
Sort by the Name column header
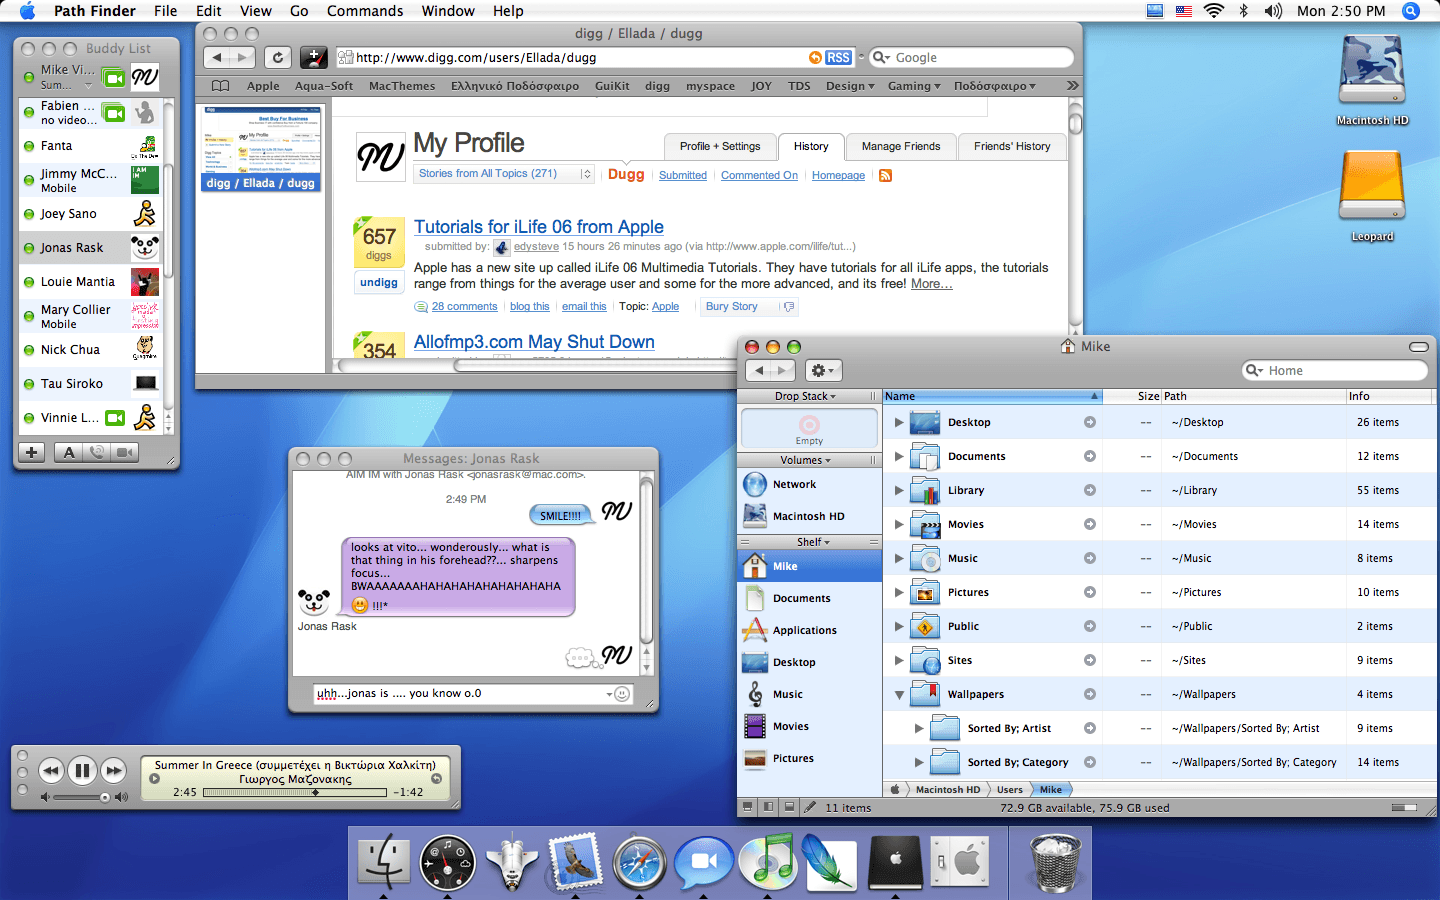point(992,396)
